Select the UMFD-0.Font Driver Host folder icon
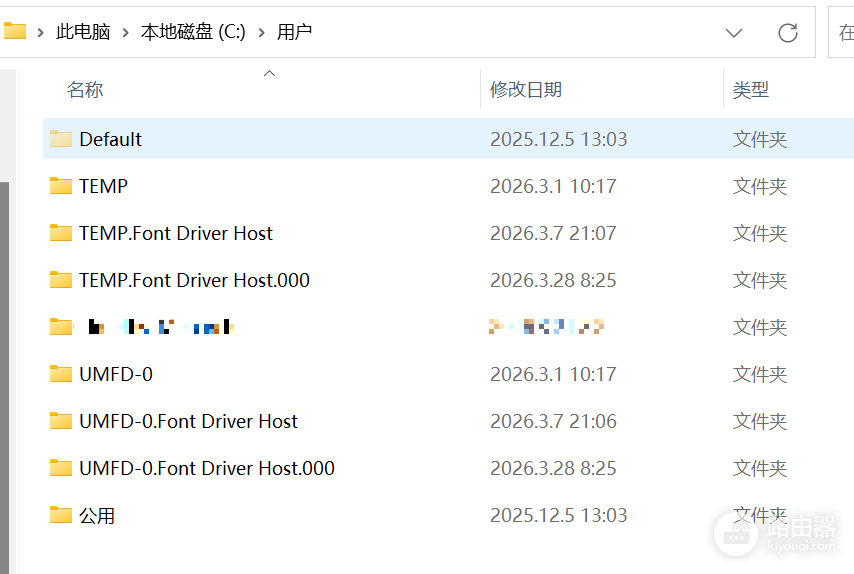854x574 pixels. pos(60,421)
